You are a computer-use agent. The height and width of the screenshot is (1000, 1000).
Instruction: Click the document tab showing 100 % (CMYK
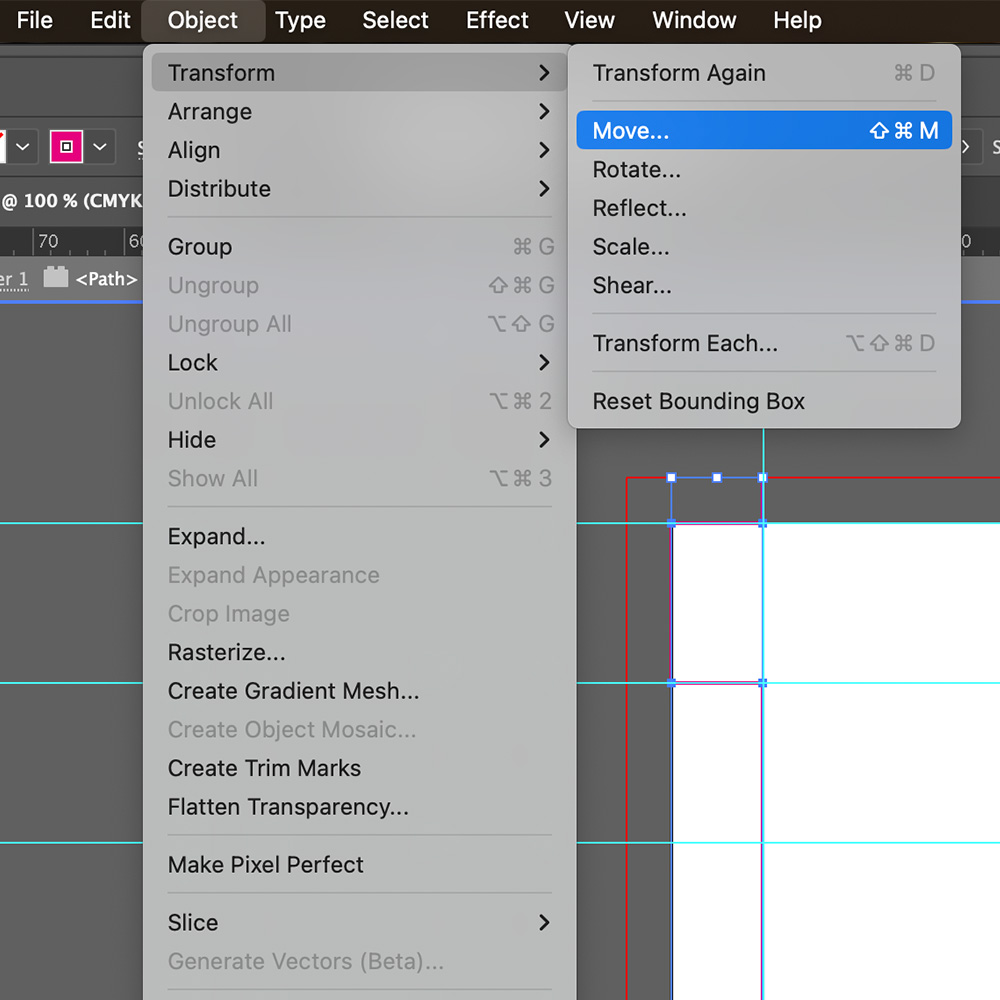pyautogui.click(x=71, y=200)
